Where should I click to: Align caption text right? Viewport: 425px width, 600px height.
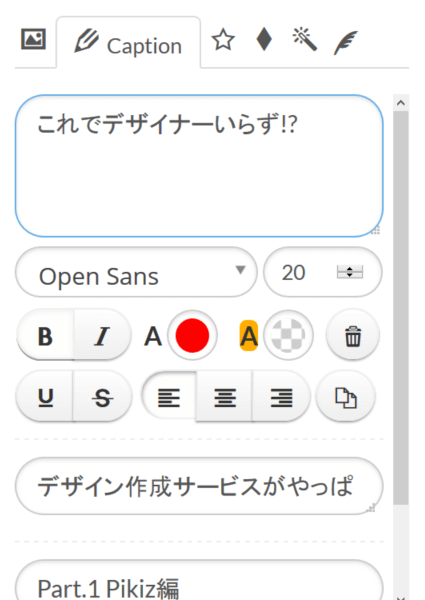[281, 397]
